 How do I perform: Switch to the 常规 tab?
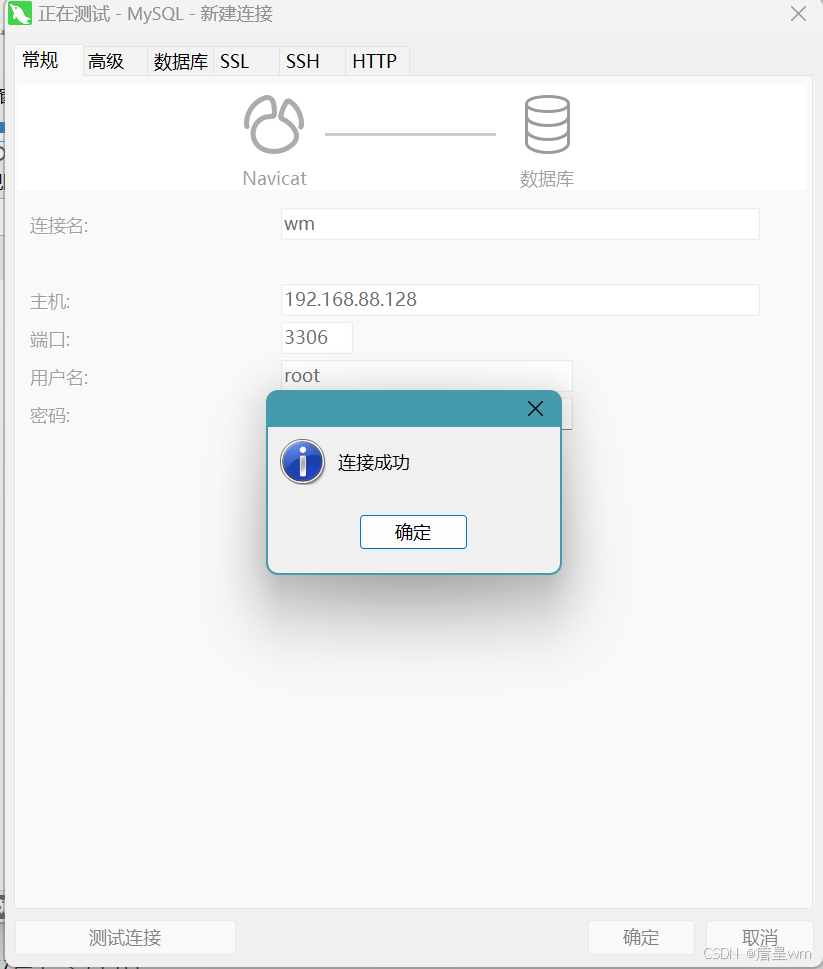pyautogui.click(x=48, y=61)
